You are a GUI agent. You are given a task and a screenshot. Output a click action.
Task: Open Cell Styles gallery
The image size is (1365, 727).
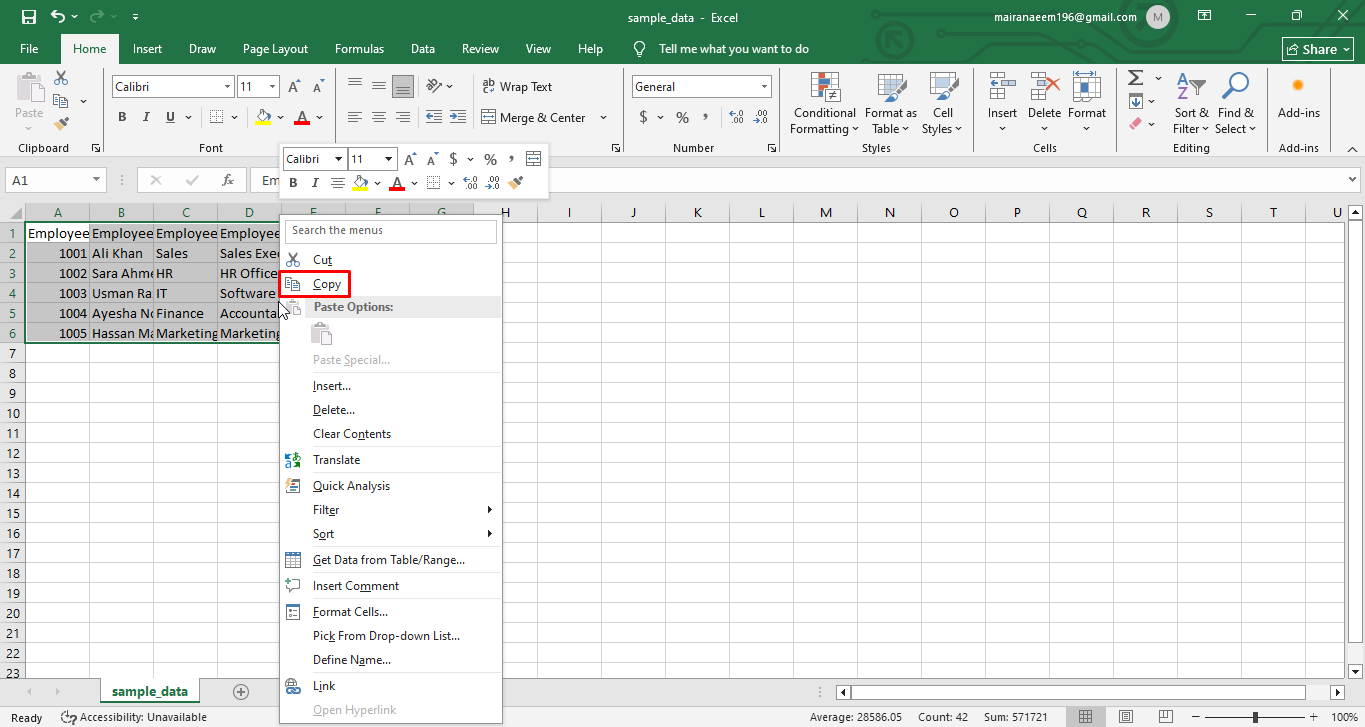(x=942, y=104)
